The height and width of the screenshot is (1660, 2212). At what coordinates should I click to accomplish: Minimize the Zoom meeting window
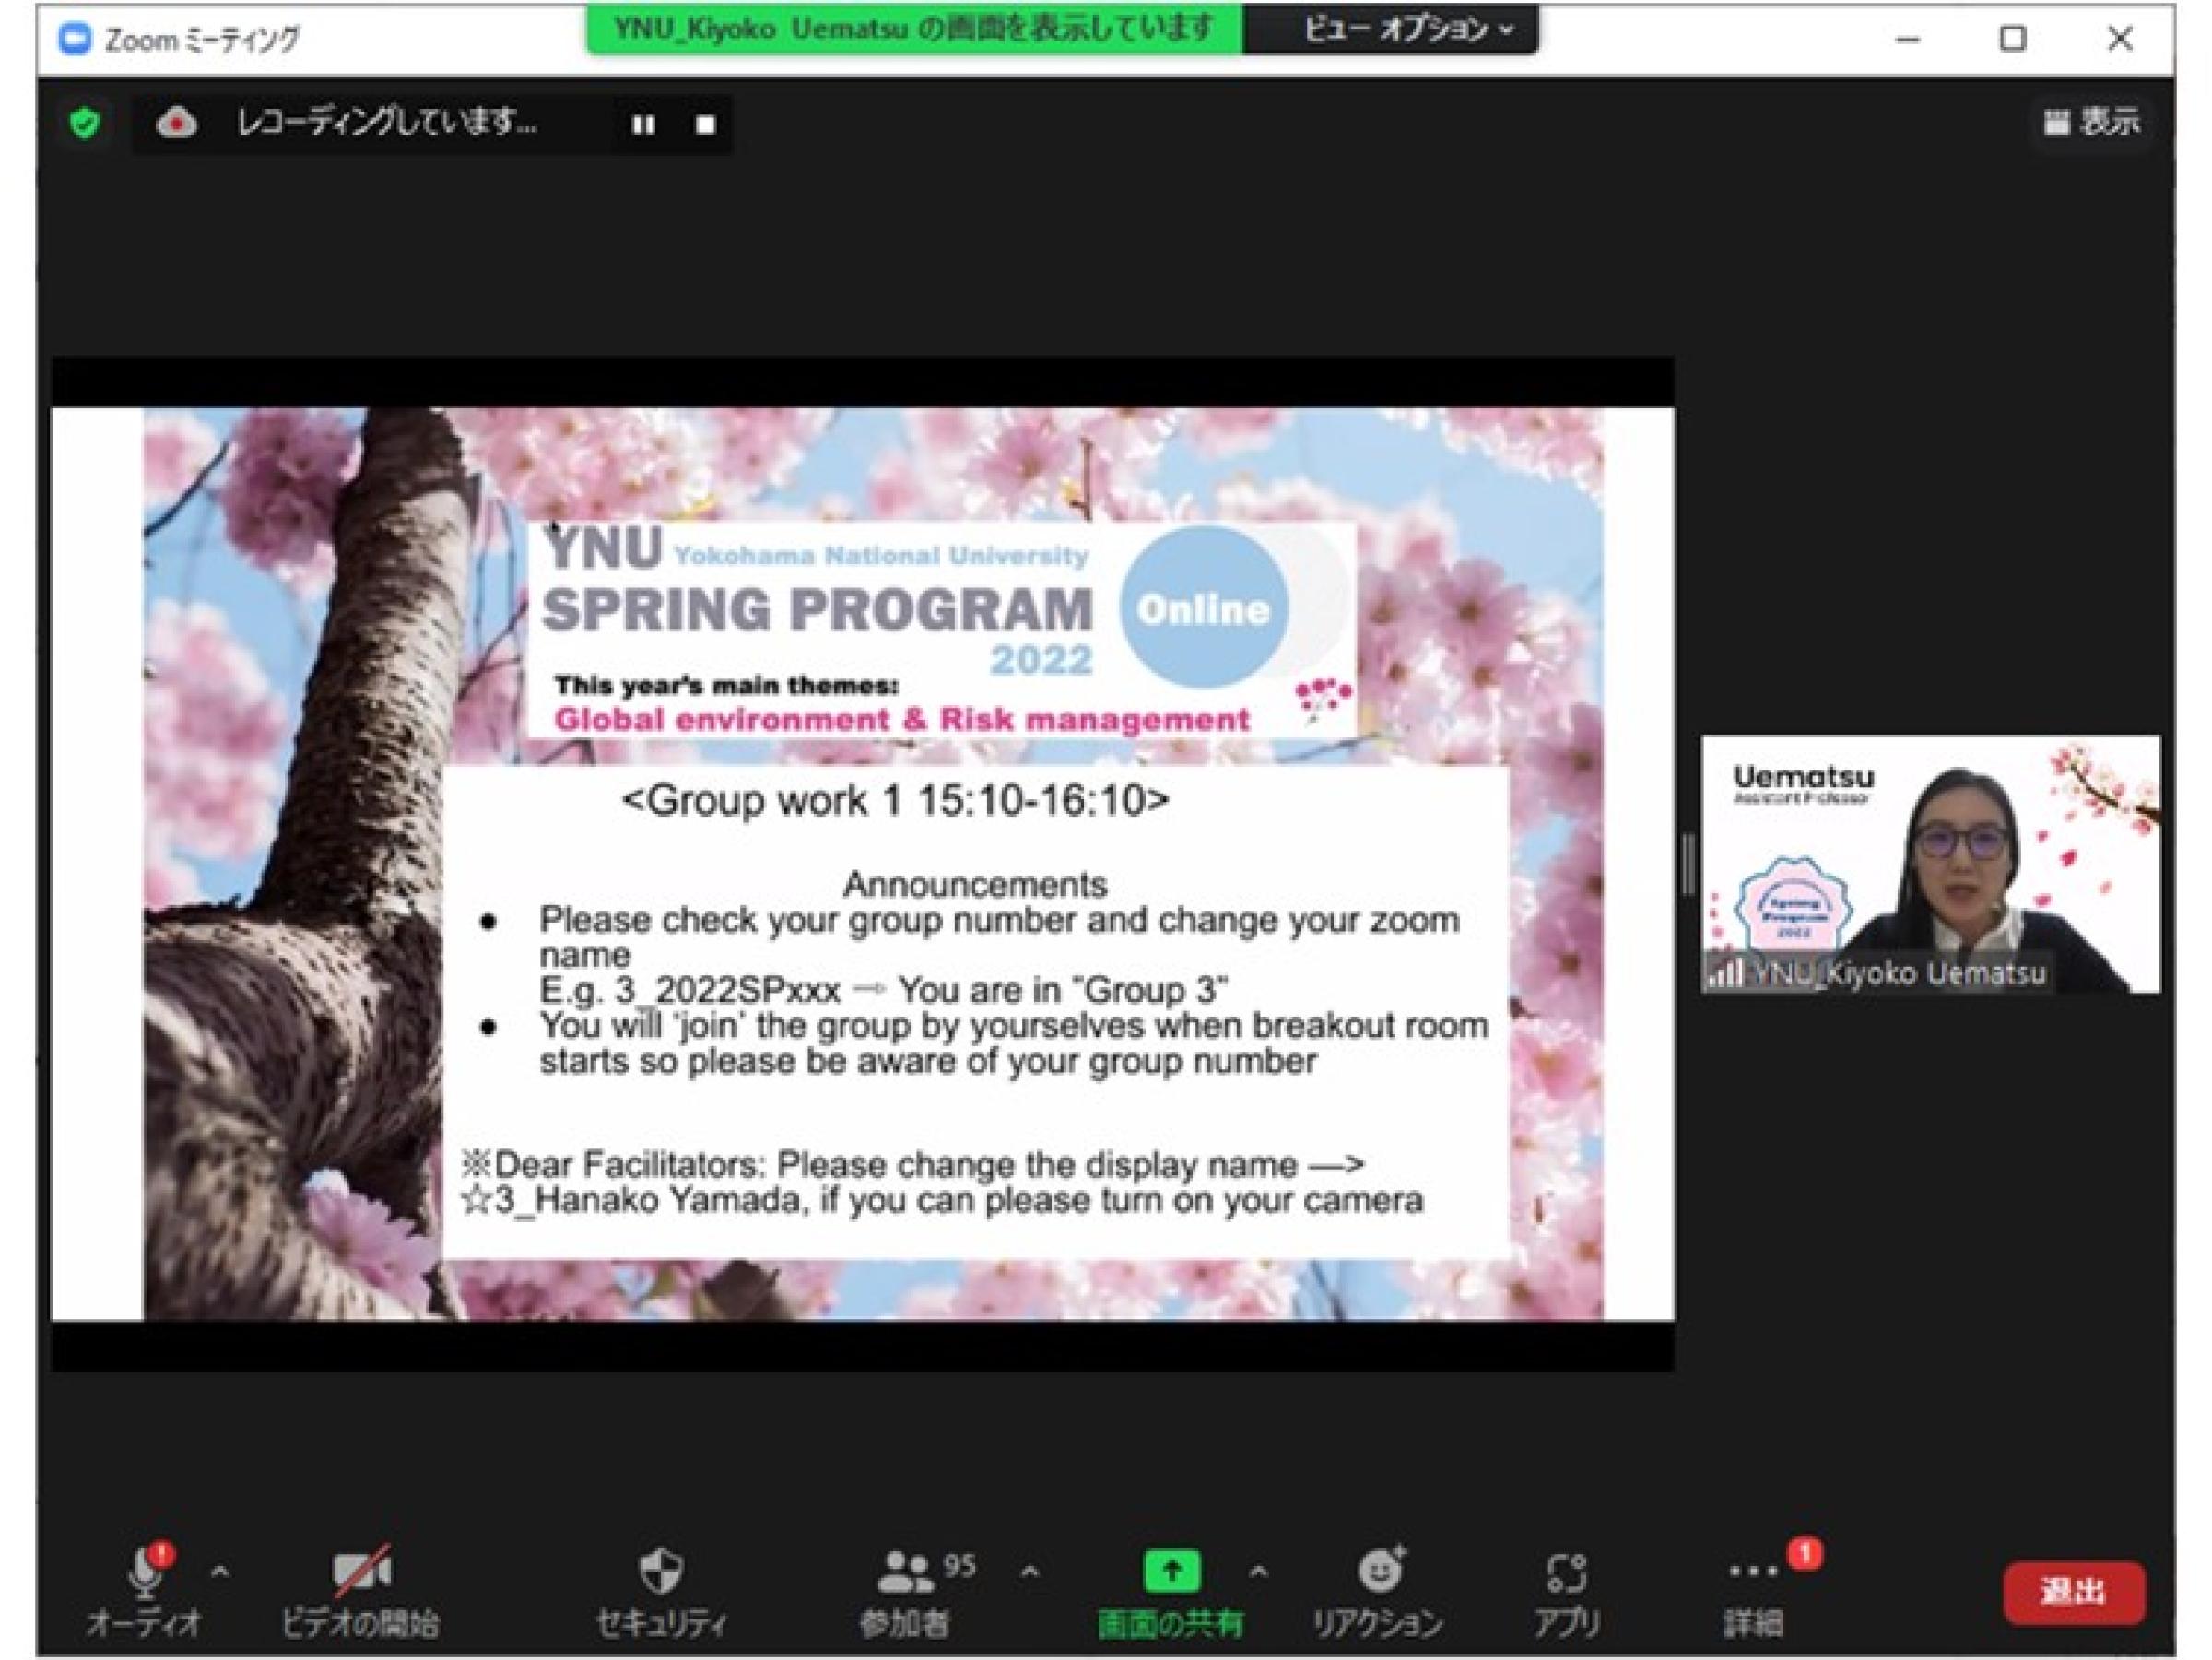pyautogui.click(x=1908, y=39)
